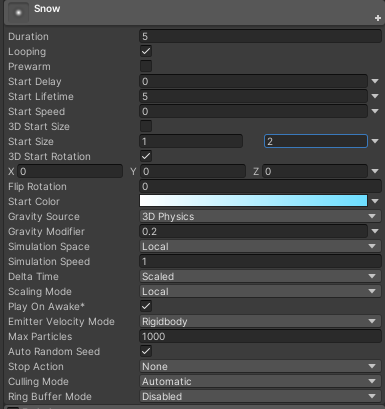Image resolution: width=385 pixels, height=409 pixels.
Task: Uncheck the Auto Random Seed checkbox
Action: [x=146, y=351]
